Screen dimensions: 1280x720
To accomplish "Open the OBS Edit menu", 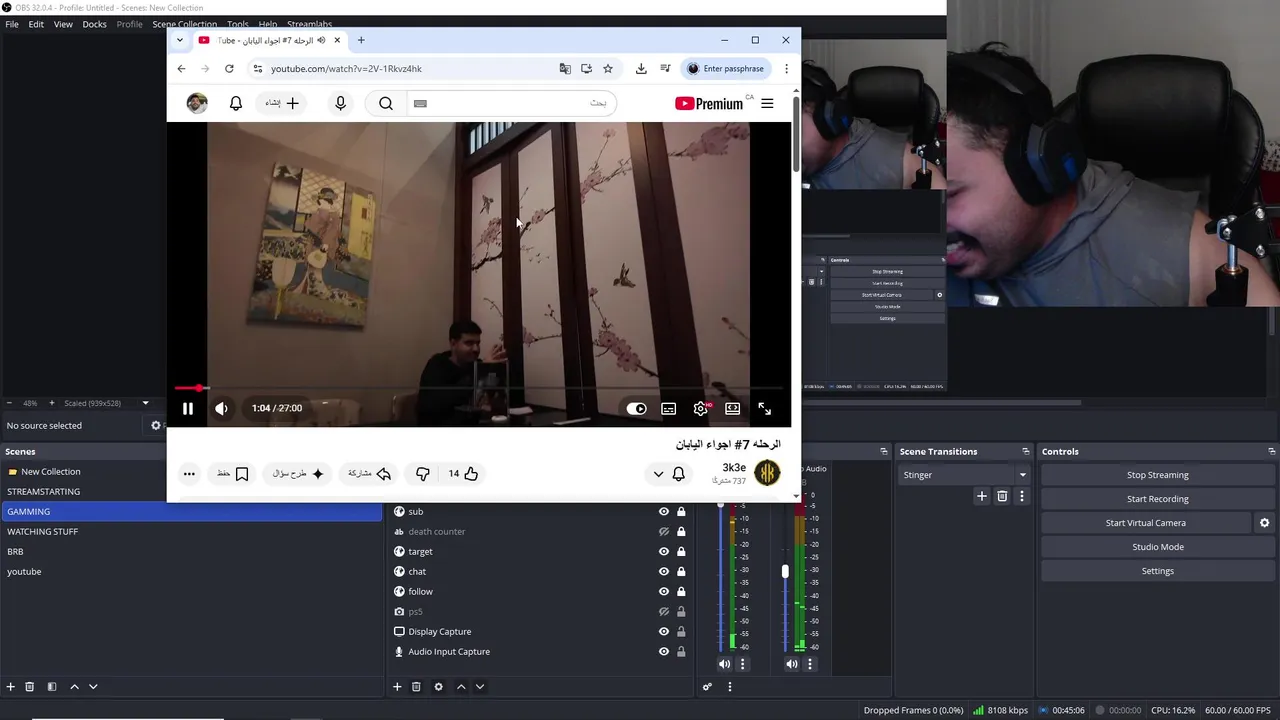I will [36, 24].
